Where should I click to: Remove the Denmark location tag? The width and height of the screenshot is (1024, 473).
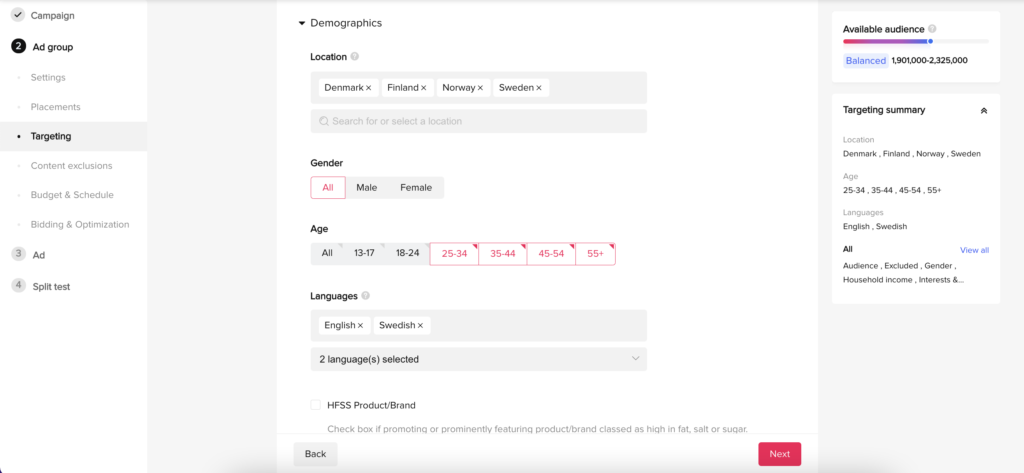coord(368,88)
